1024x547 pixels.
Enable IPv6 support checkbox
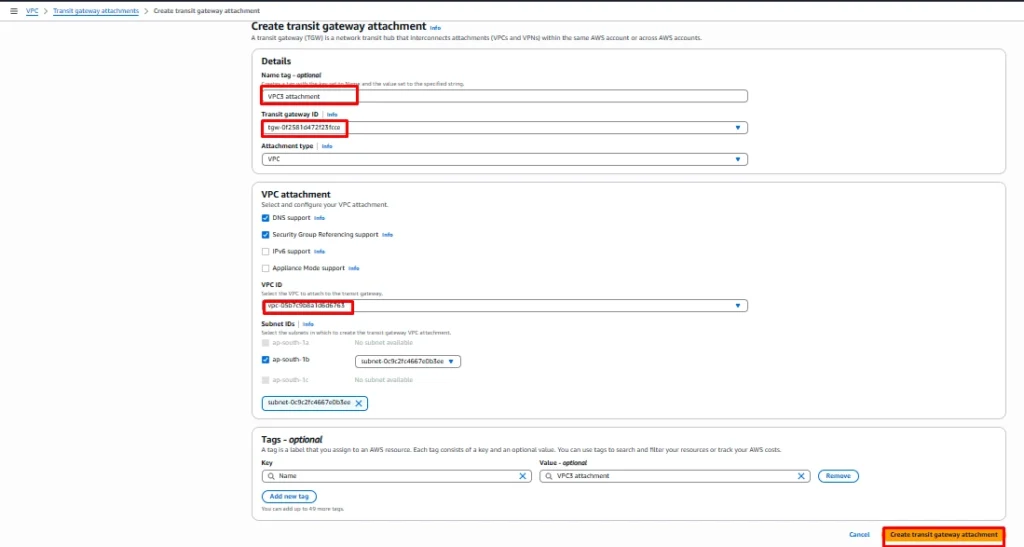click(265, 251)
